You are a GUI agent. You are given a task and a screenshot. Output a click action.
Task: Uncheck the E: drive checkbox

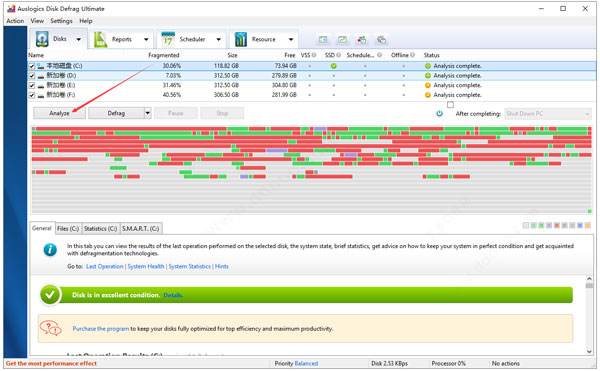[x=32, y=85]
